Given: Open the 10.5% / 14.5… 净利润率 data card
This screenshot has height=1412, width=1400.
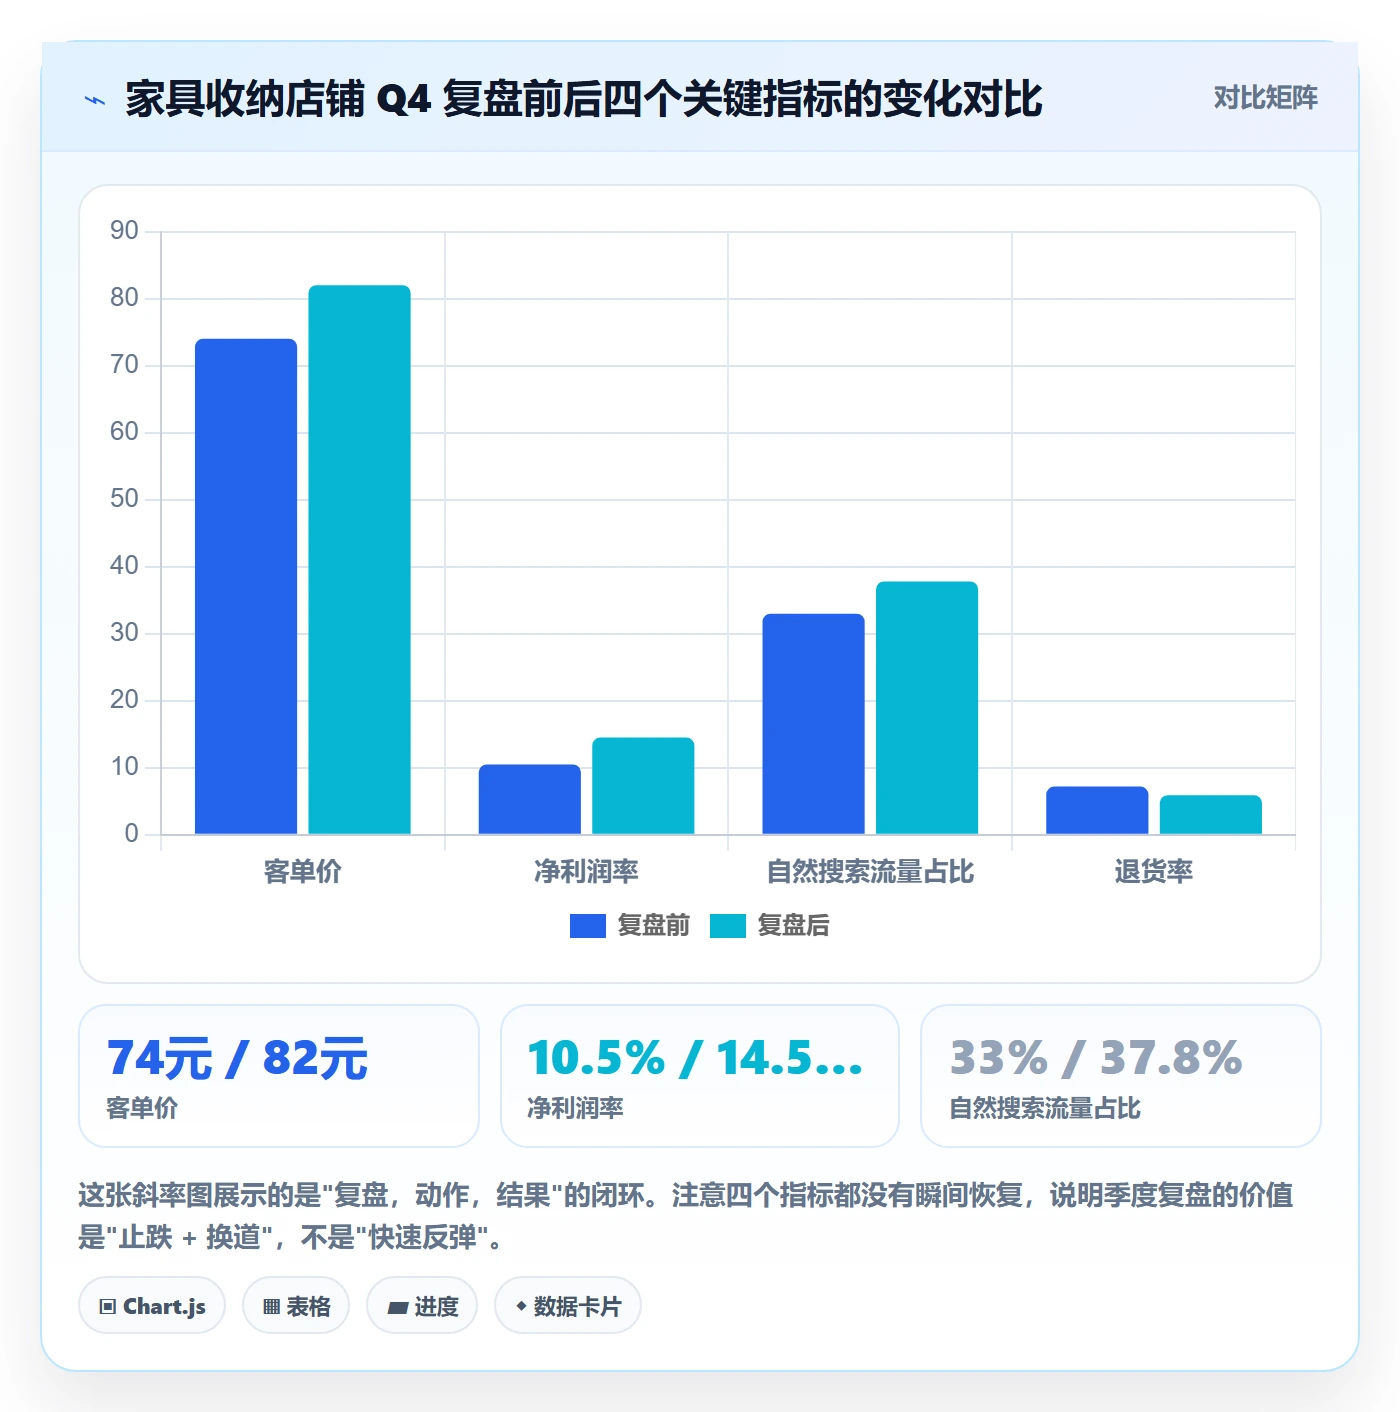Looking at the screenshot, I should pyautogui.click(x=700, y=1076).
